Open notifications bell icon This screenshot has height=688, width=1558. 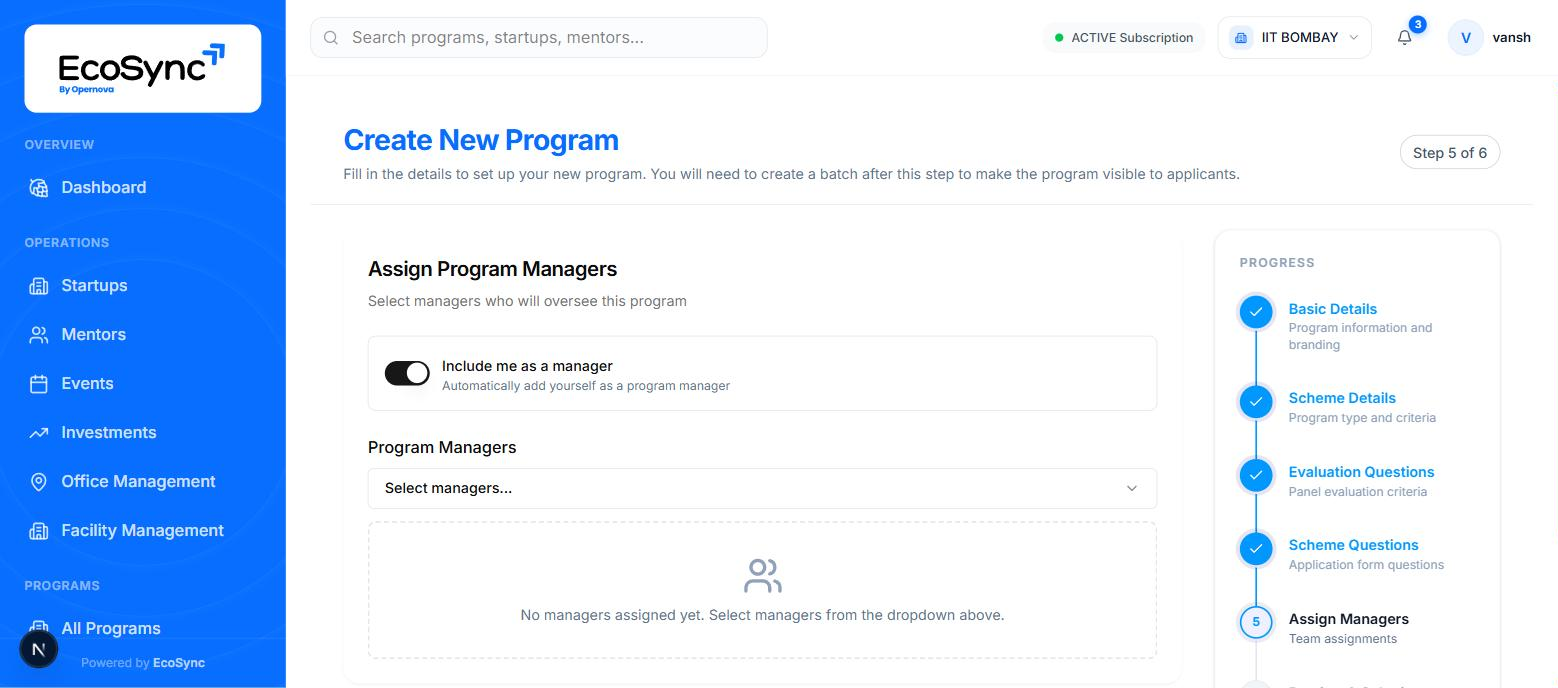(1404, 38)
